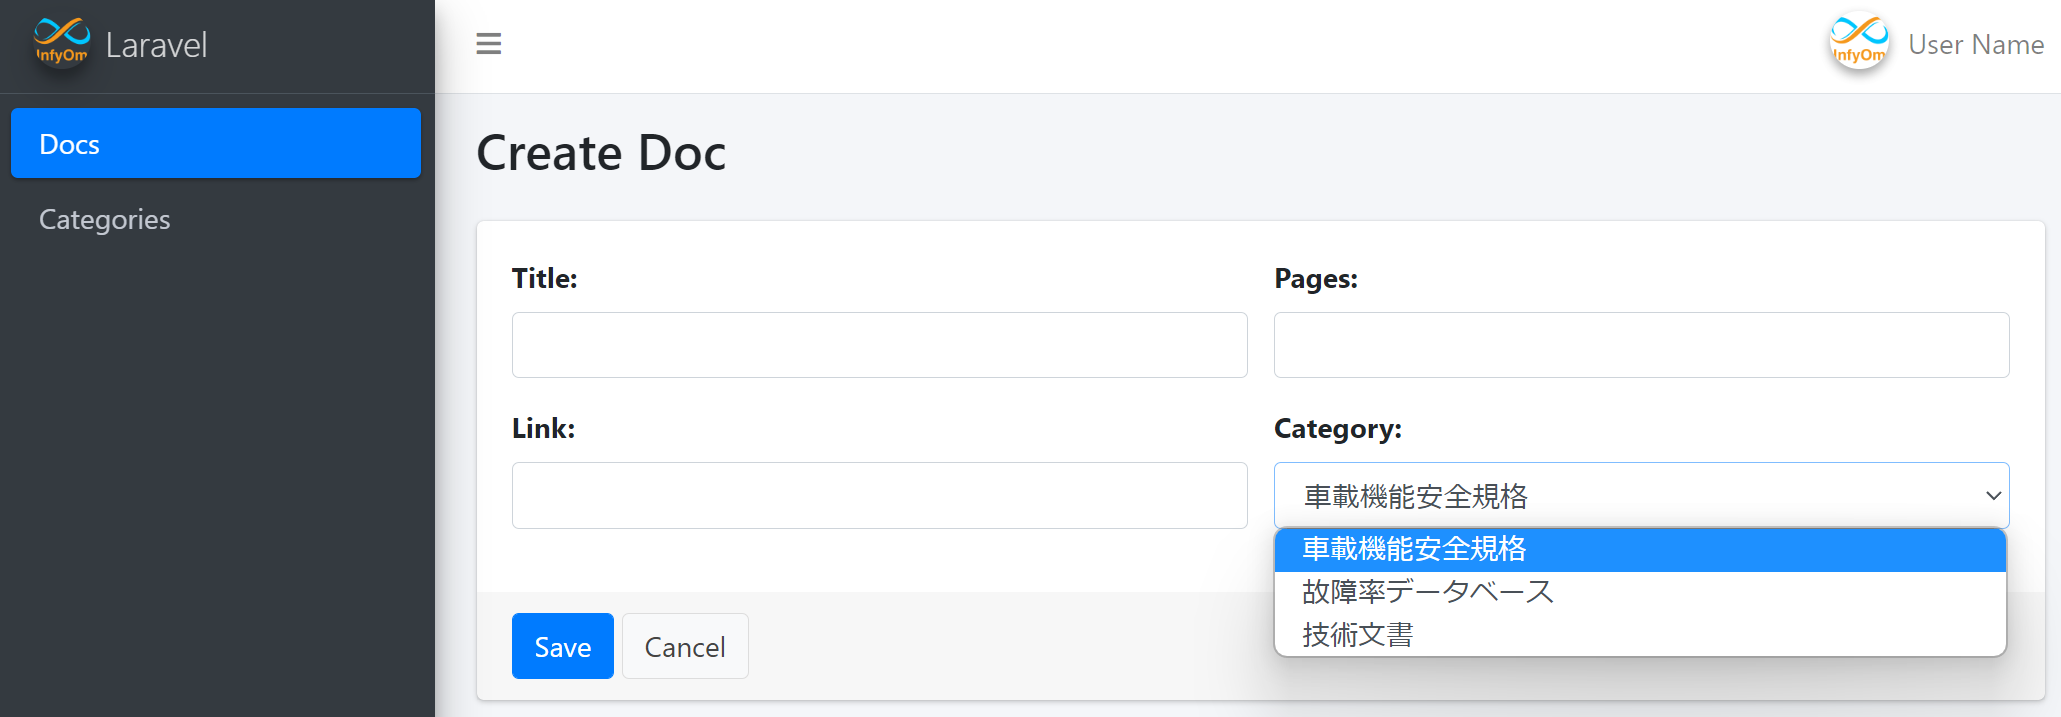This screenshot has width=2061, height=717.
Task: Open the Laravel brand link
Action: click(156, 45)
